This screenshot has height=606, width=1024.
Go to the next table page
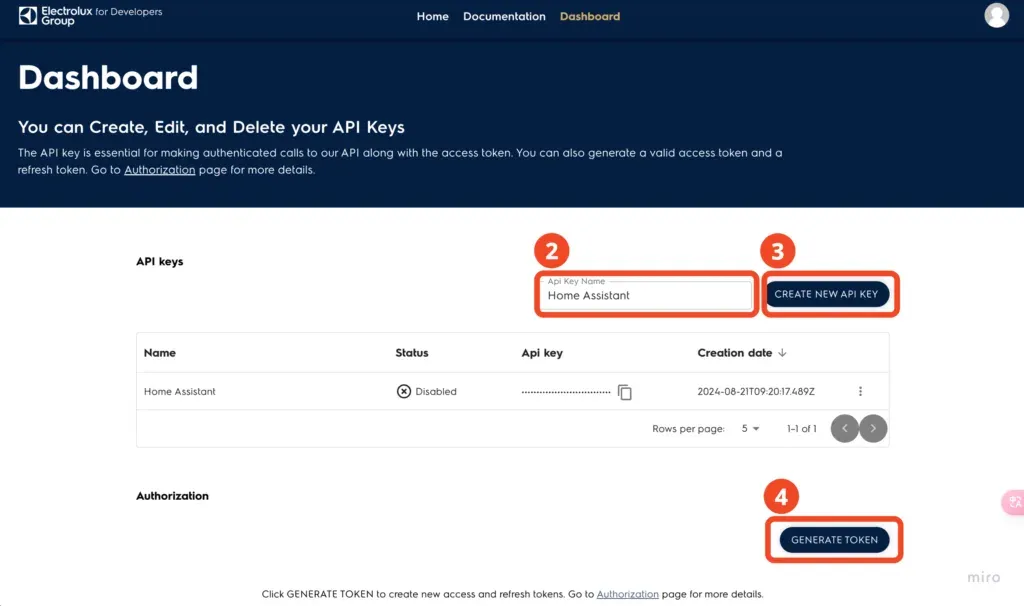(x=872, y=428)
